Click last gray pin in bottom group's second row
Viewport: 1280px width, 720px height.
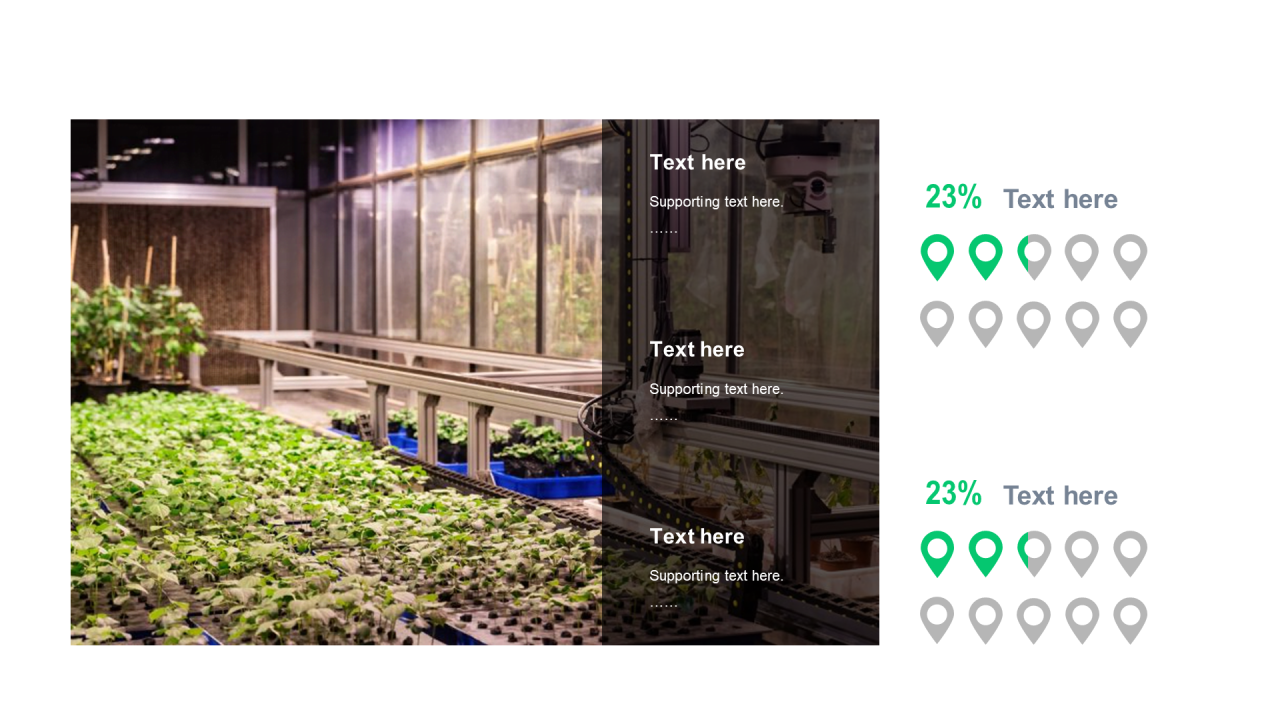(1130, 621)
